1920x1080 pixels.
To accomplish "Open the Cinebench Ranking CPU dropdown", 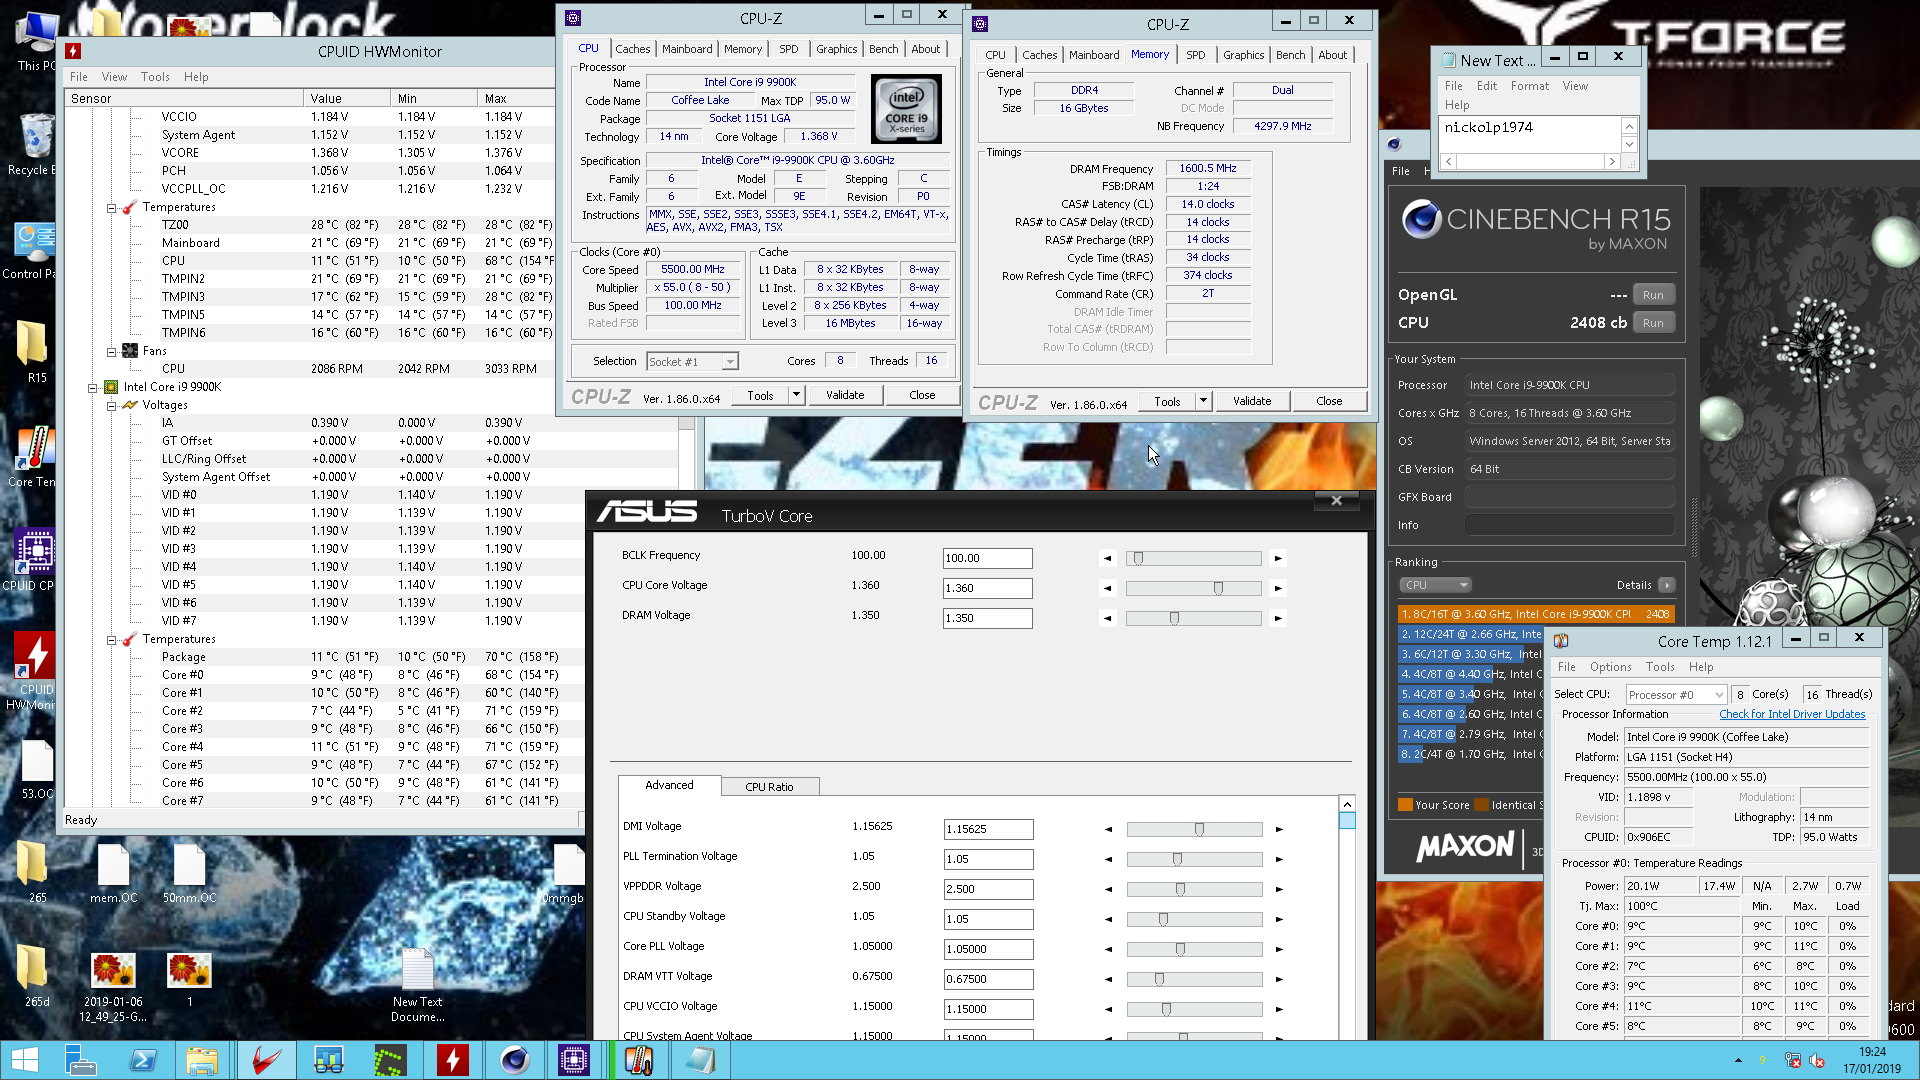I will tap(1435, 585).
